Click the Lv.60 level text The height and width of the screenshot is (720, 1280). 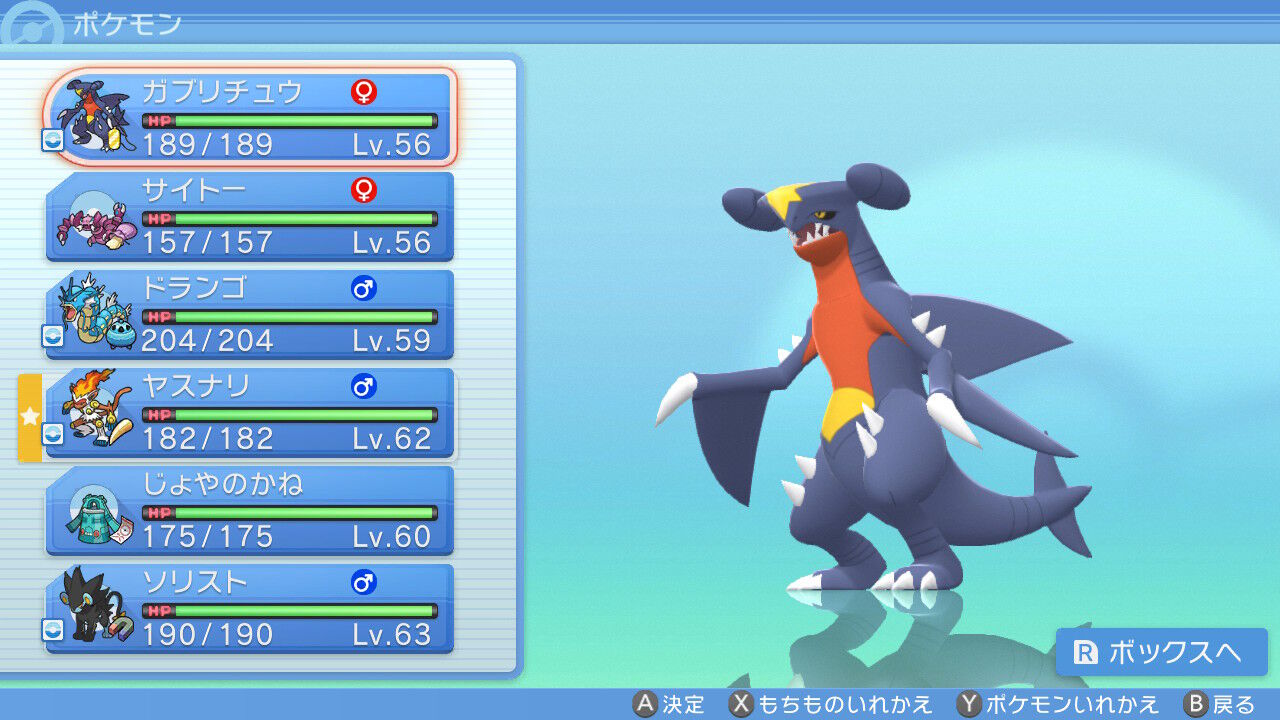coord(392,536)
